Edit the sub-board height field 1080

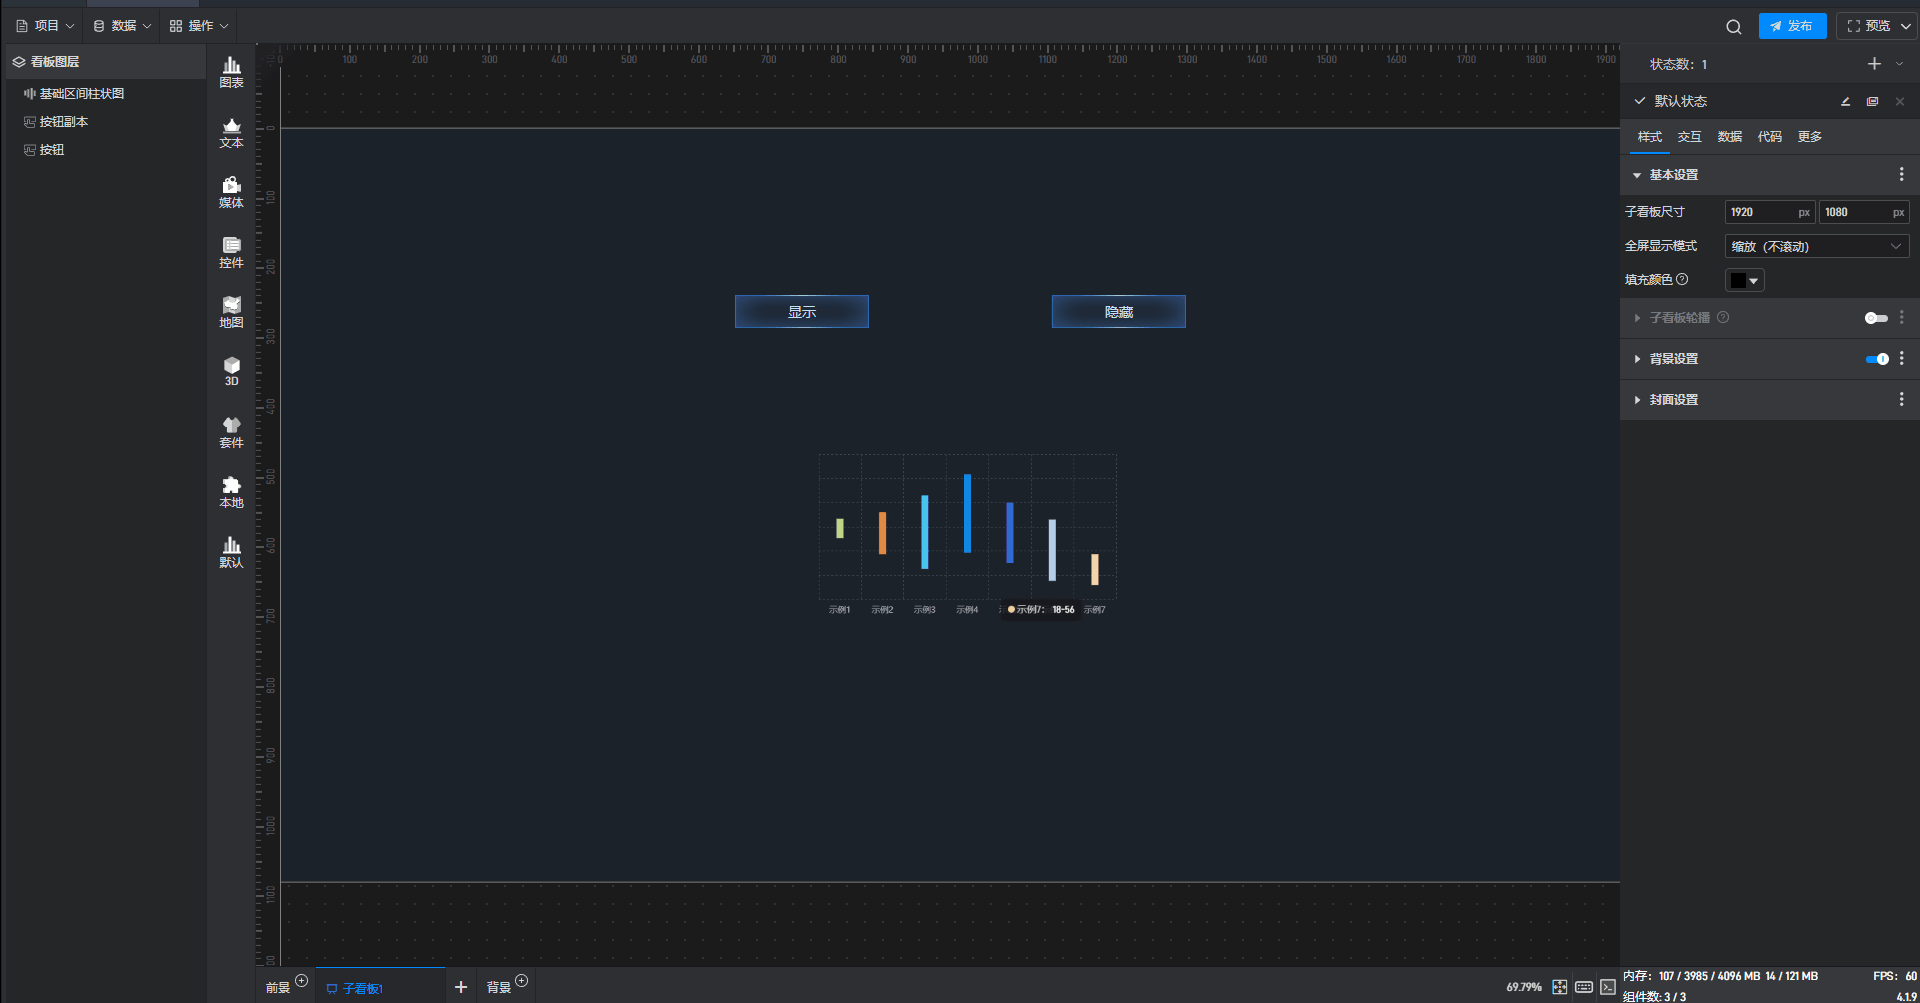pyautogui.click(x=1863, y=212)
